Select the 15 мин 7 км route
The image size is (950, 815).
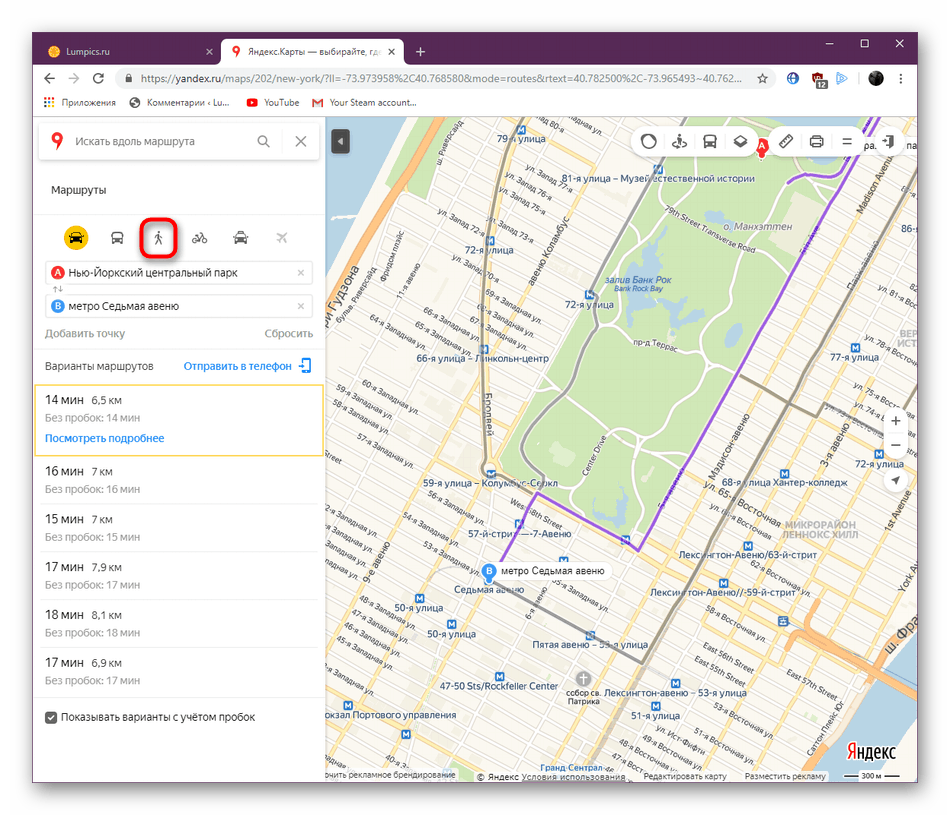tap(179, 527)
